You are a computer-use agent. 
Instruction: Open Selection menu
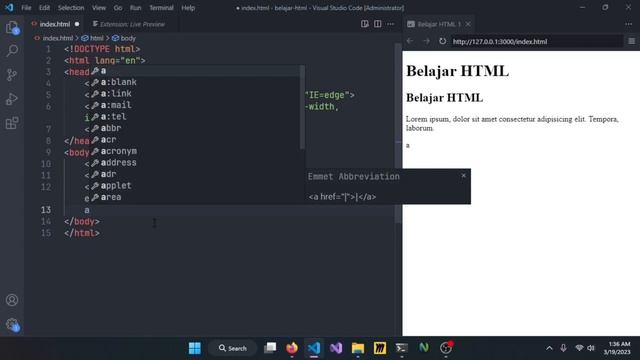point(71,8)
